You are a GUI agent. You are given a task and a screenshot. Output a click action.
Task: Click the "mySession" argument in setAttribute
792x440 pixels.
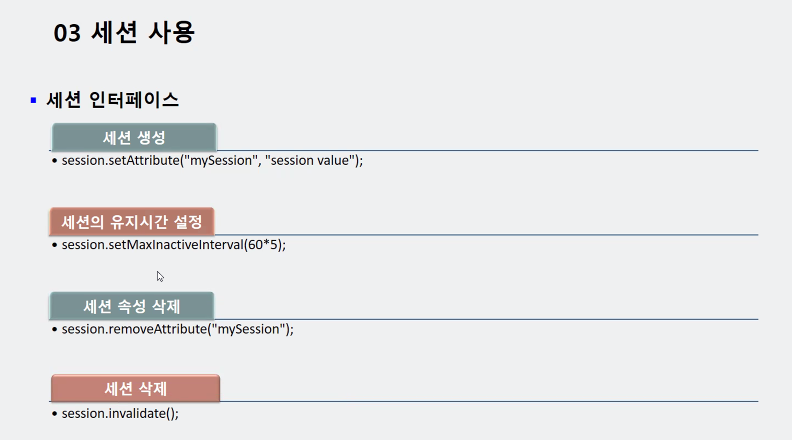point(222,161)
